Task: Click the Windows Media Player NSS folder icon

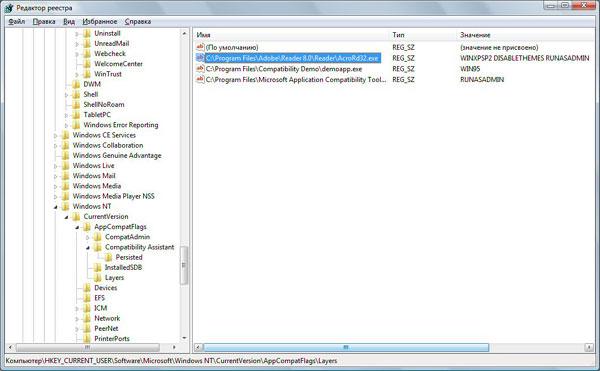Action: tap(66, 196)
